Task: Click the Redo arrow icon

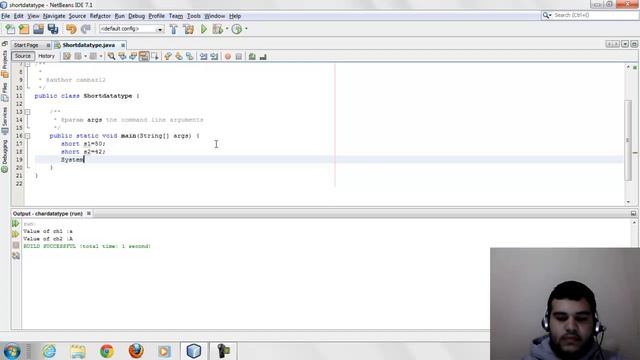Action: coord(85,29)
